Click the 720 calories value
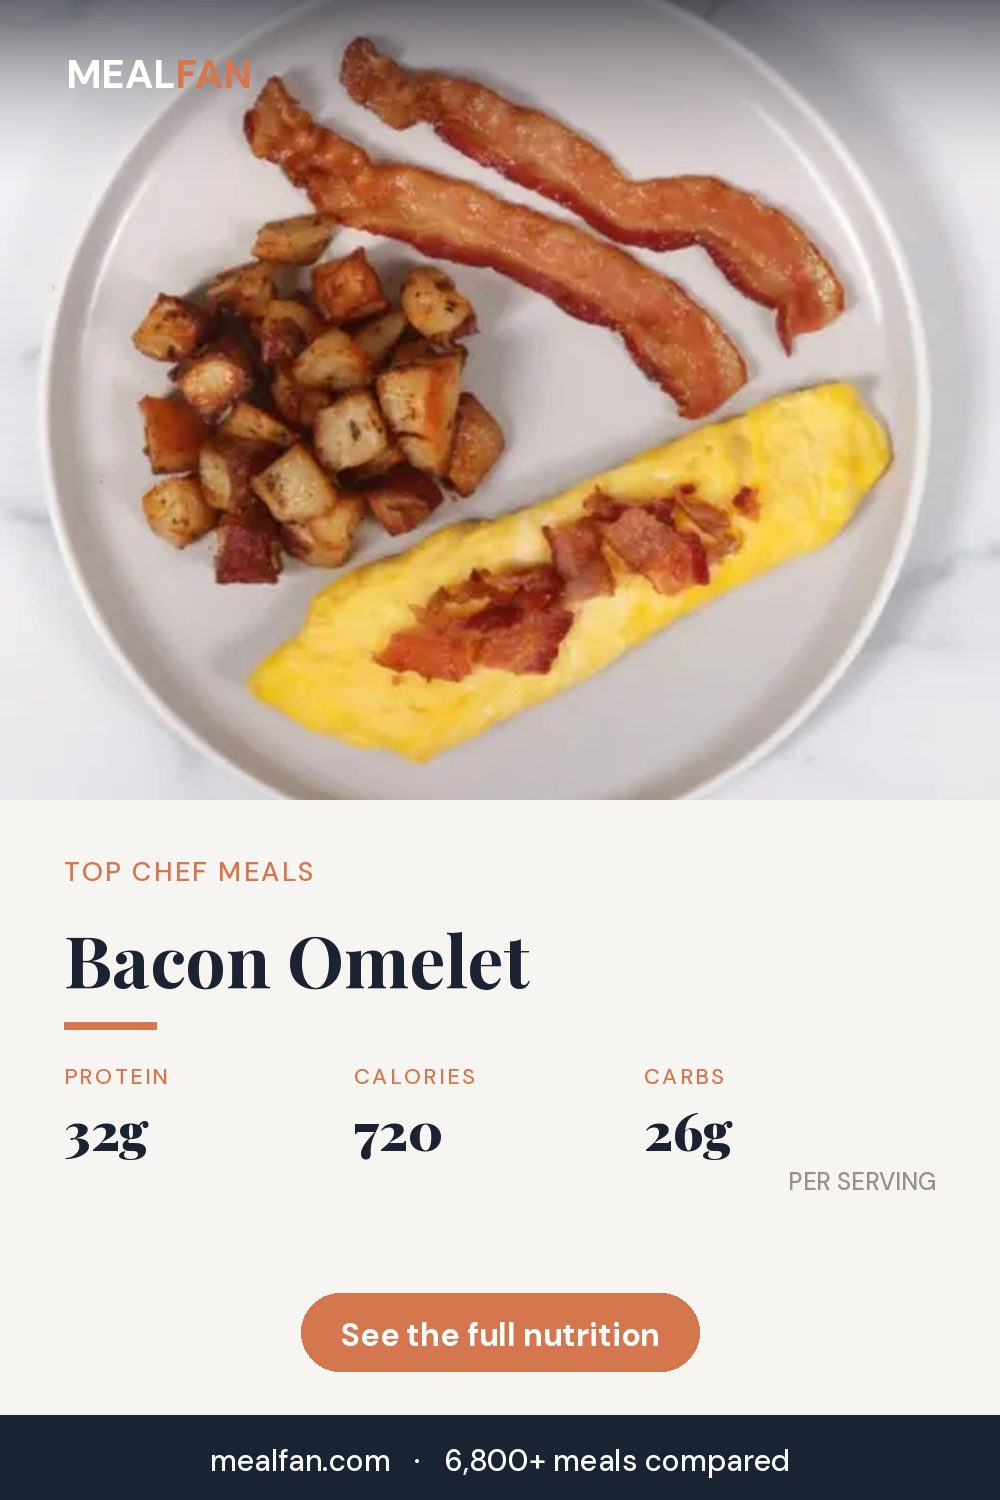 click(398, 1135)
